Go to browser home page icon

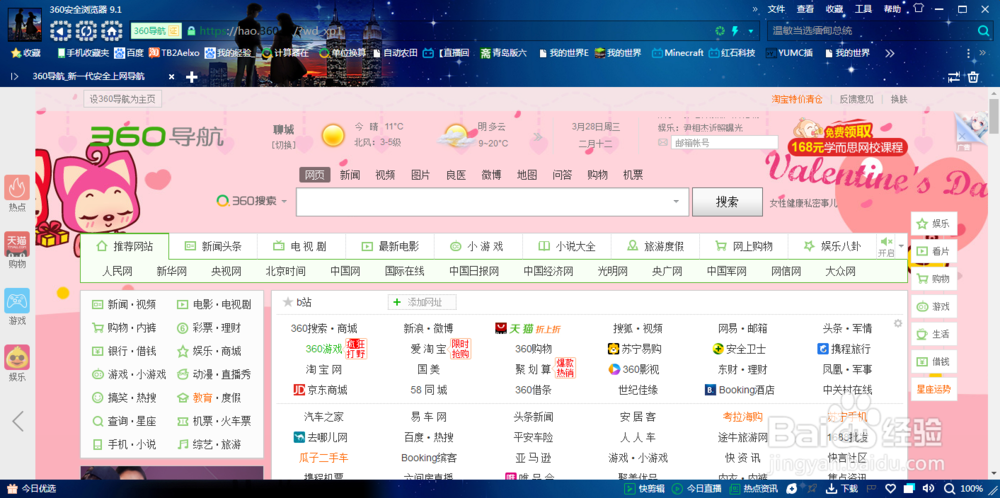[111, 31]
